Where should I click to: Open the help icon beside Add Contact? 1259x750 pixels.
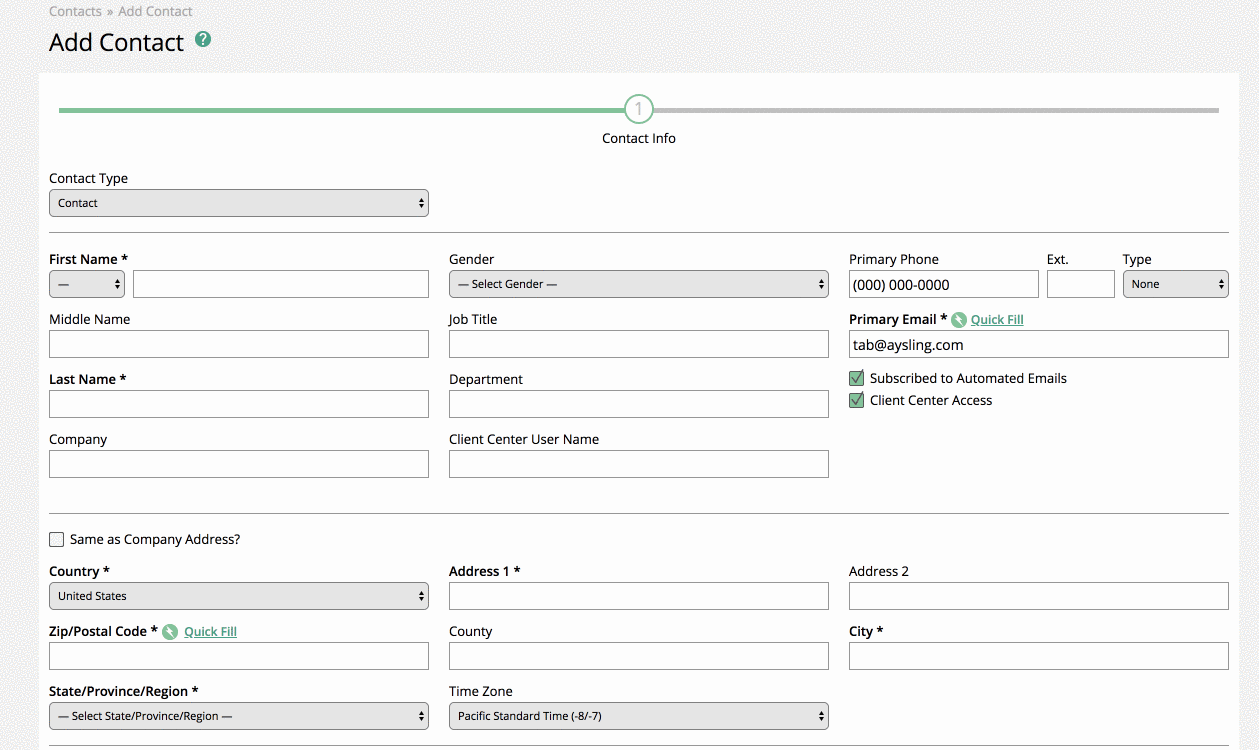(x=203, y=40)
